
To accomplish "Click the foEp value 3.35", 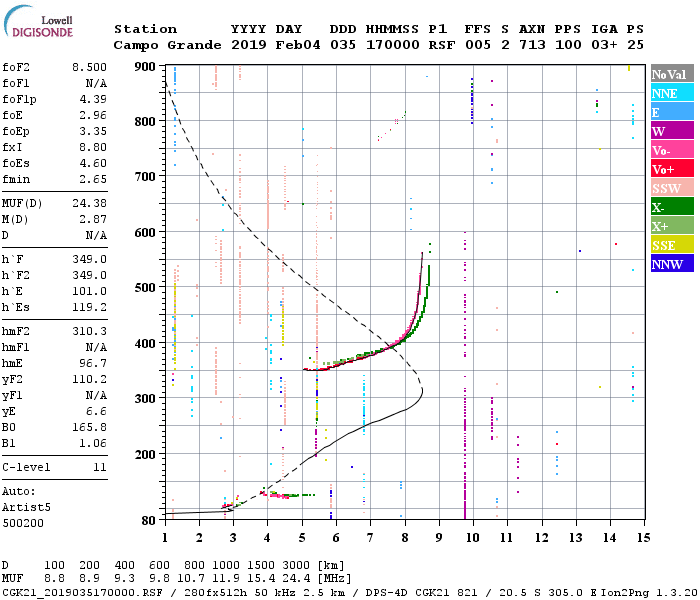I will point(93,131).
